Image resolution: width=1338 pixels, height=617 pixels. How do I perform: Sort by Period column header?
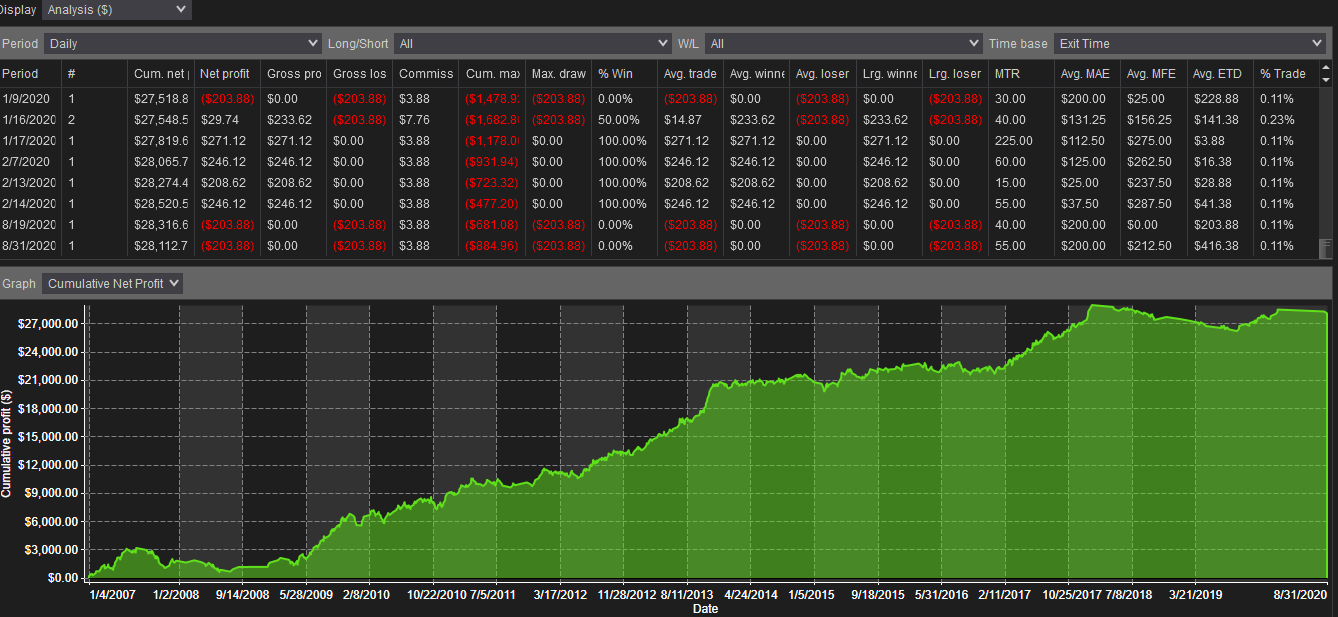[x=30, y=73]
